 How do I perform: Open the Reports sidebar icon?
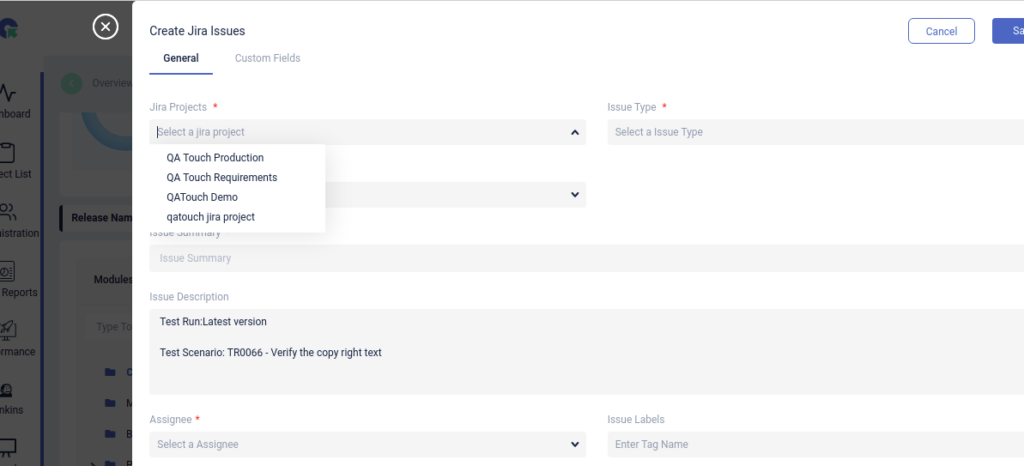[x=8, y=272]
